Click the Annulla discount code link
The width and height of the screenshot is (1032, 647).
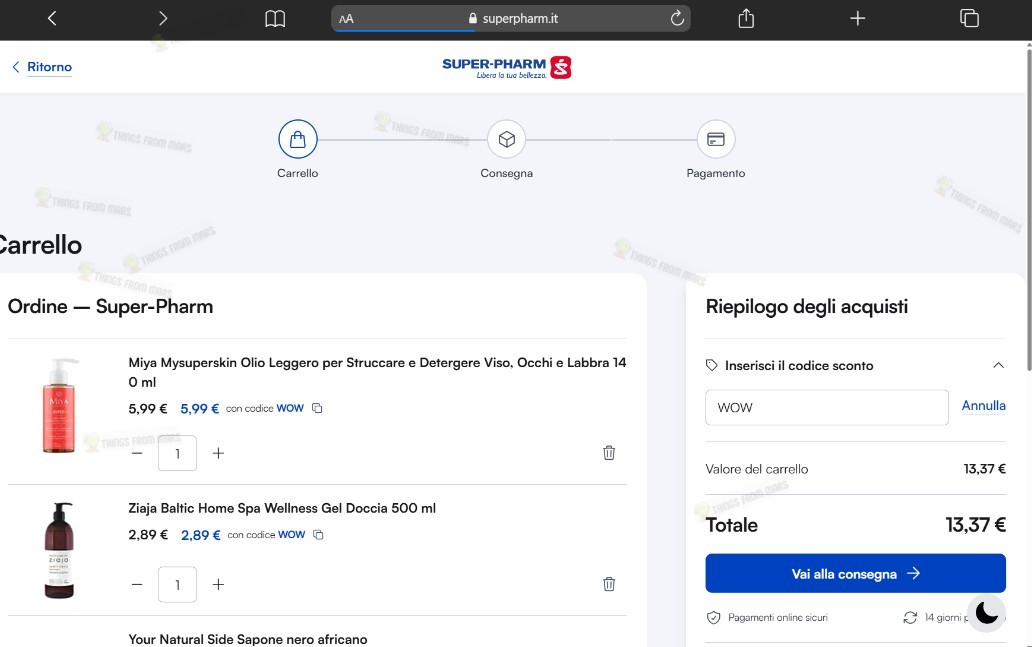tap(983, 405)
